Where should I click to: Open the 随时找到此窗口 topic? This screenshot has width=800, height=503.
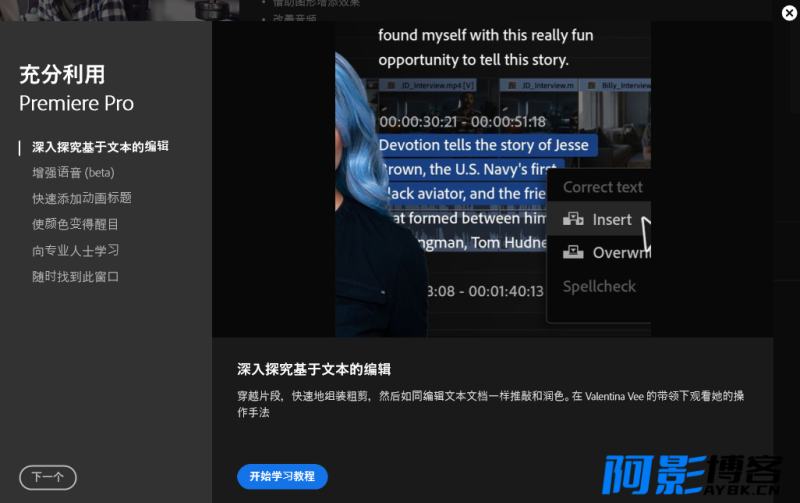[x=76, y=276]
